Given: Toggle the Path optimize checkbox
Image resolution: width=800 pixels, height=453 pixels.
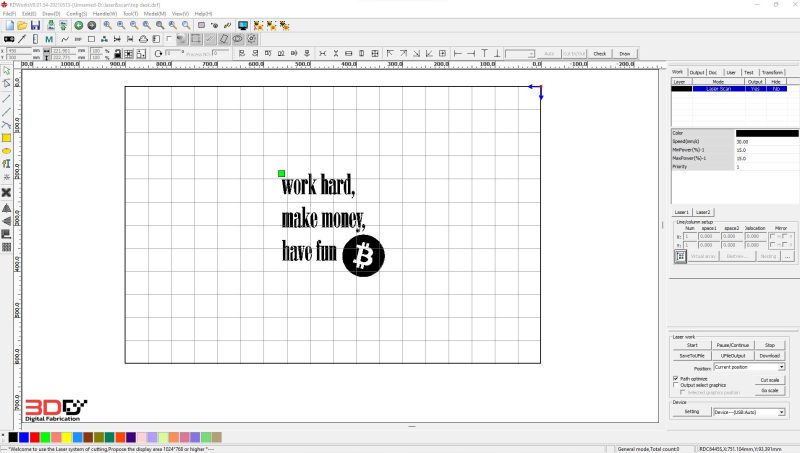Looking at the screenshot, I should click(676, 379).
